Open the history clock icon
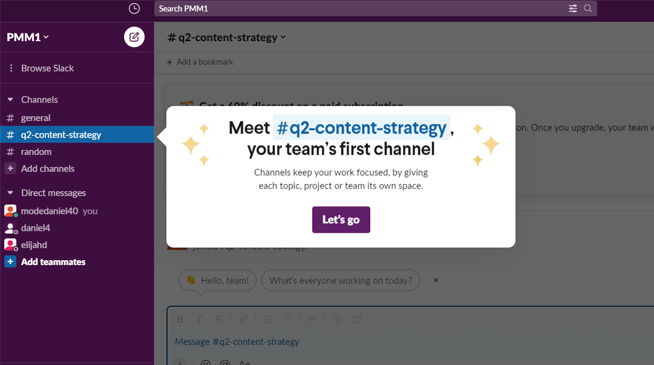Image resolution: width=654 pixels, height=365 pixels. [134, 8]
